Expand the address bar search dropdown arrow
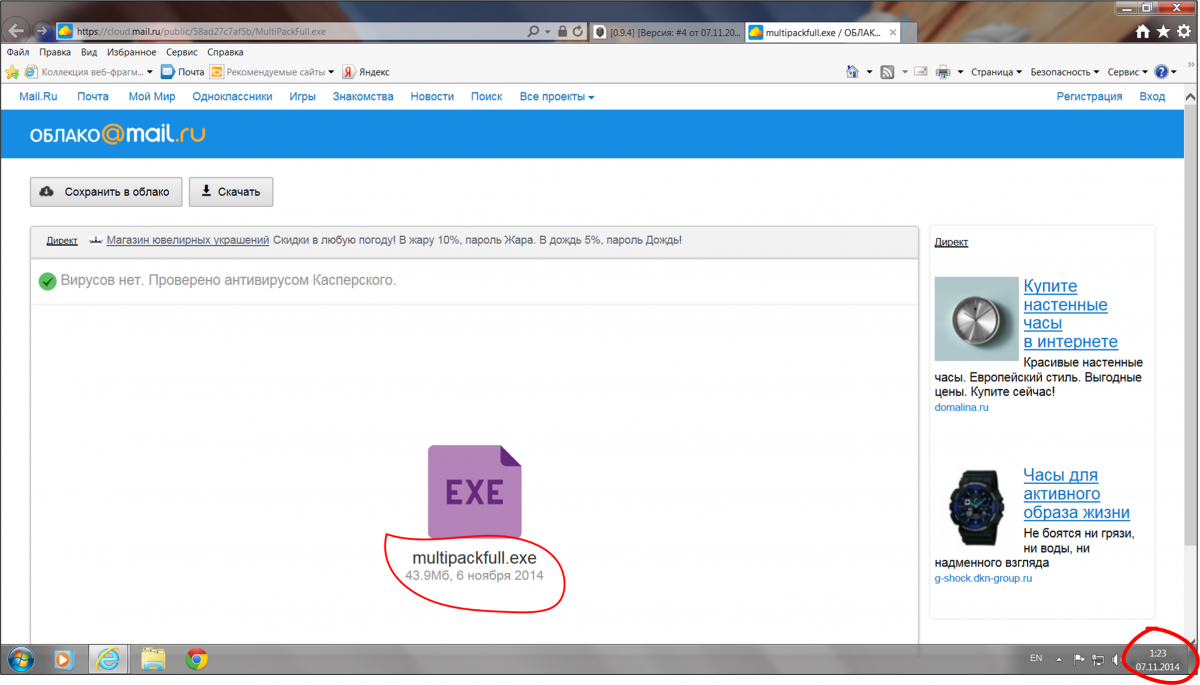The width and height of the screenshot is (1200, 685). [547, 32]
